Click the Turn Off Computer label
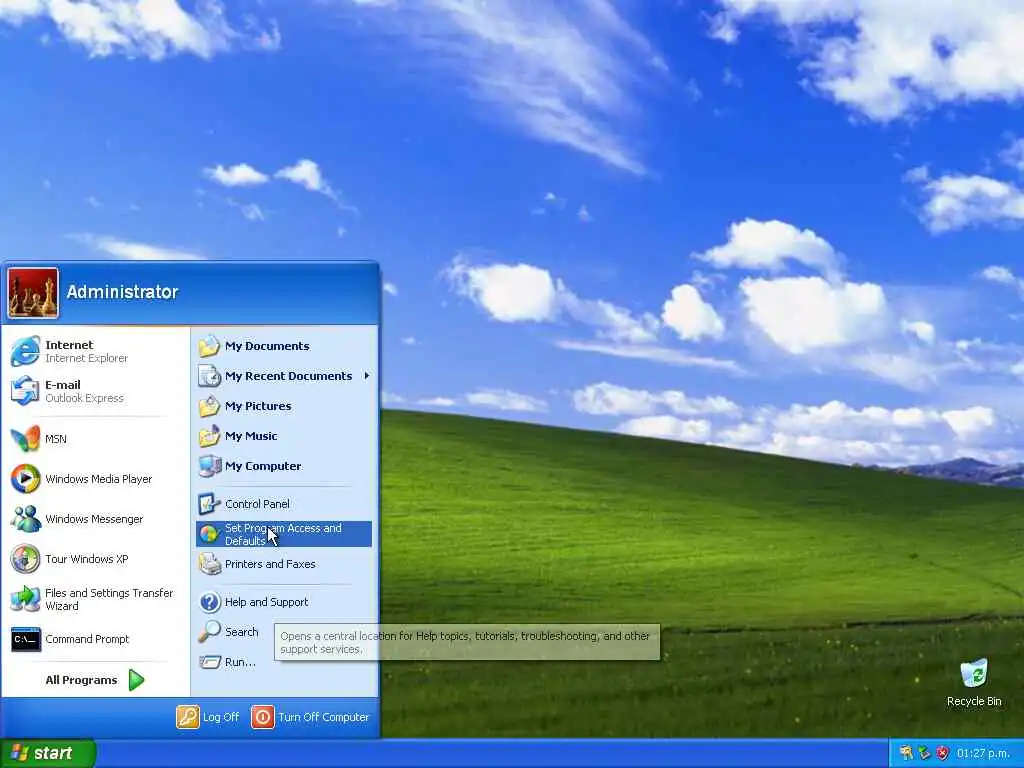1024x768 pixels. click(324, 717)
